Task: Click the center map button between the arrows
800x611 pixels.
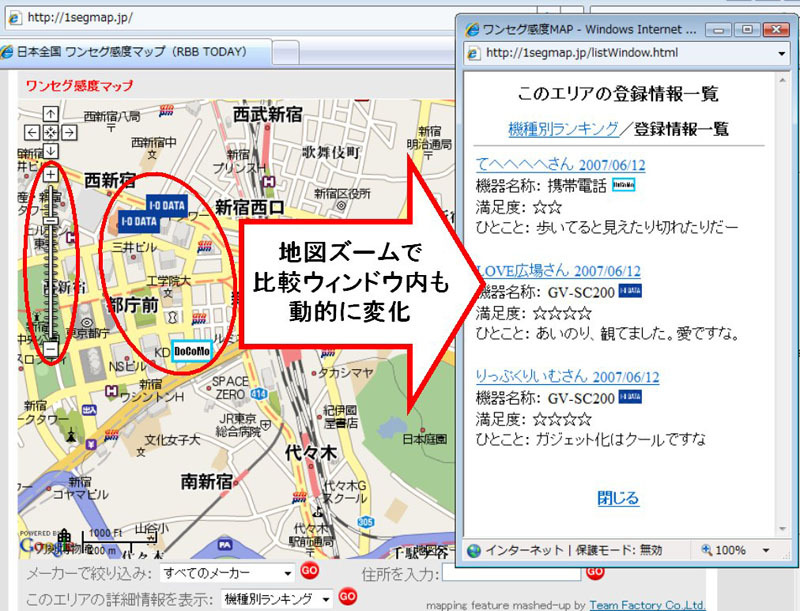Action: [x=51, y=133]
